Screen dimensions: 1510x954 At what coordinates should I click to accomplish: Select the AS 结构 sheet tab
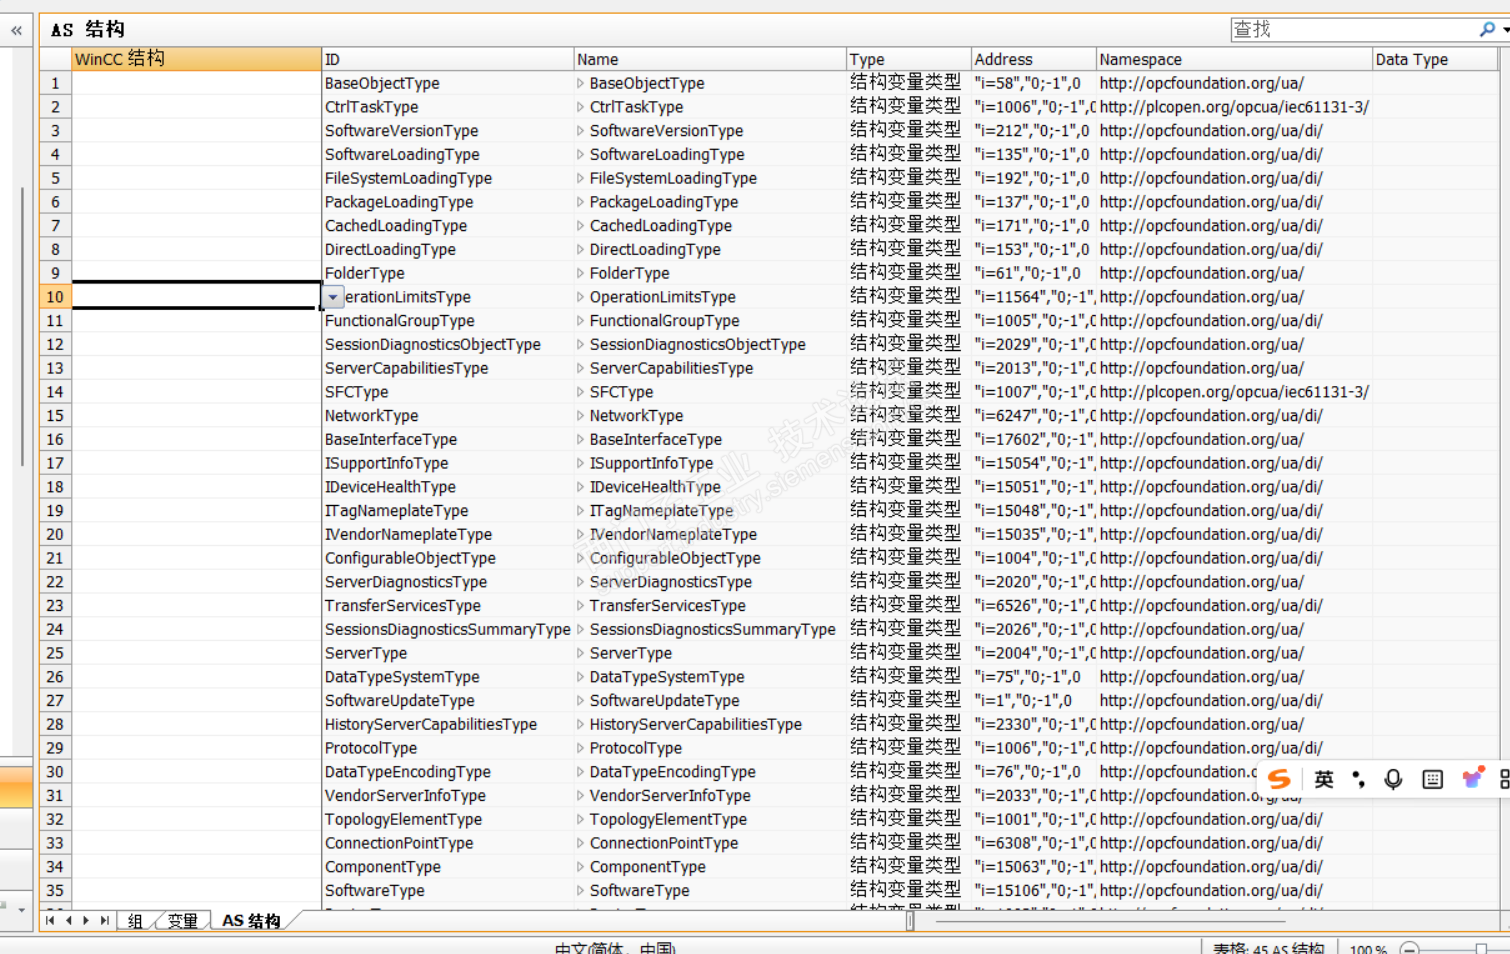click(251, 921)
